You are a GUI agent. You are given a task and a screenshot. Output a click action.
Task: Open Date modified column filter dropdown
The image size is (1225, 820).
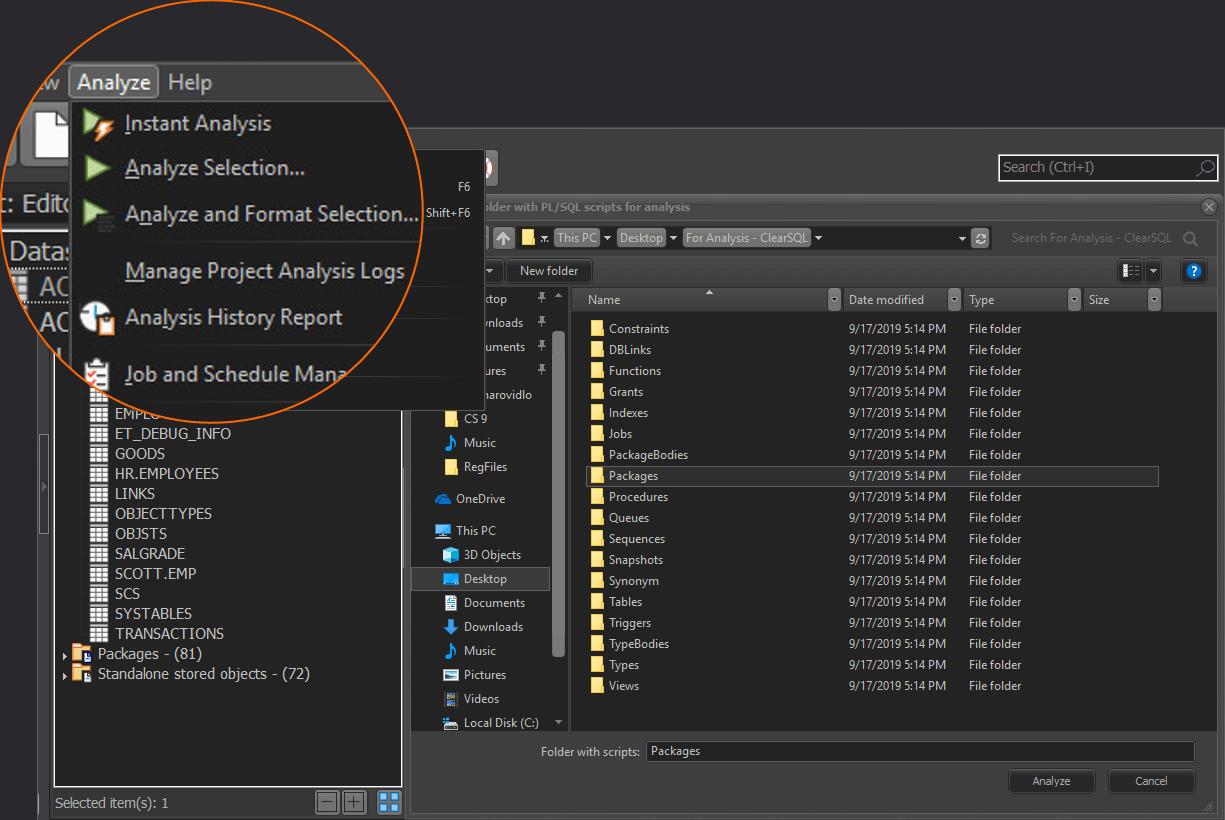pyautogui.click(x=955, y=300)
